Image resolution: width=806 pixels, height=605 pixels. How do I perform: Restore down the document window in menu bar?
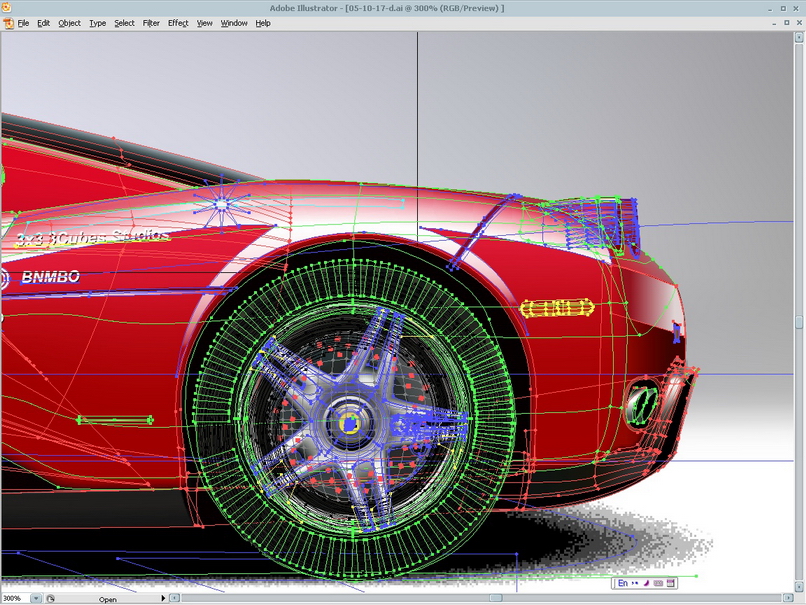click(x=786, y=23)
